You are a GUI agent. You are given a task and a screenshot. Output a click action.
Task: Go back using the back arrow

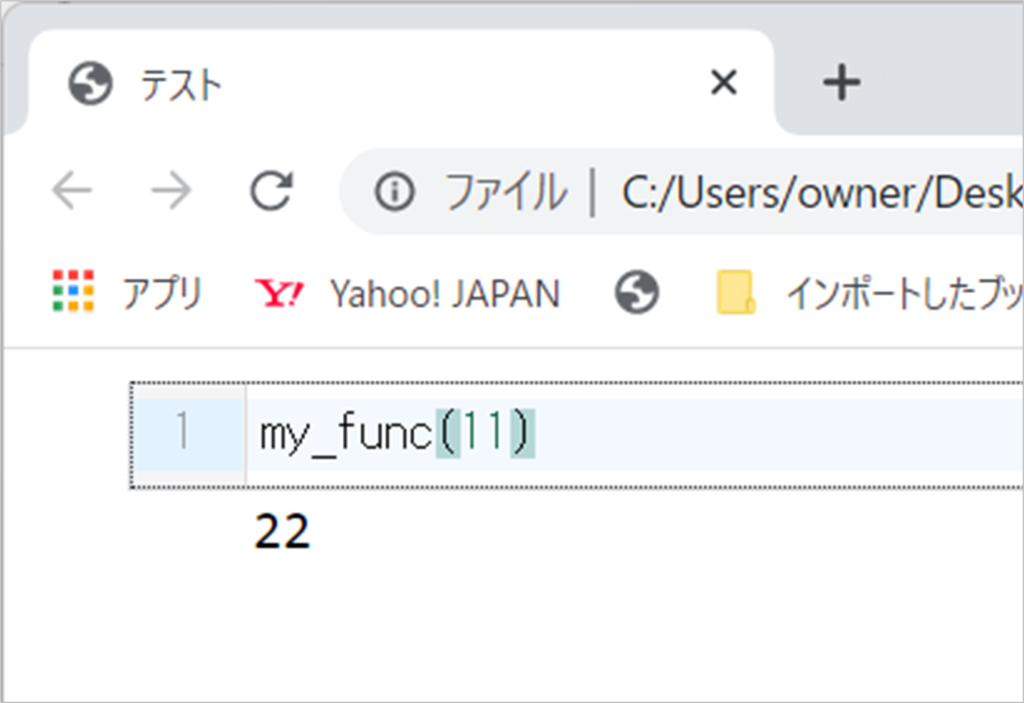pos(72,191)
